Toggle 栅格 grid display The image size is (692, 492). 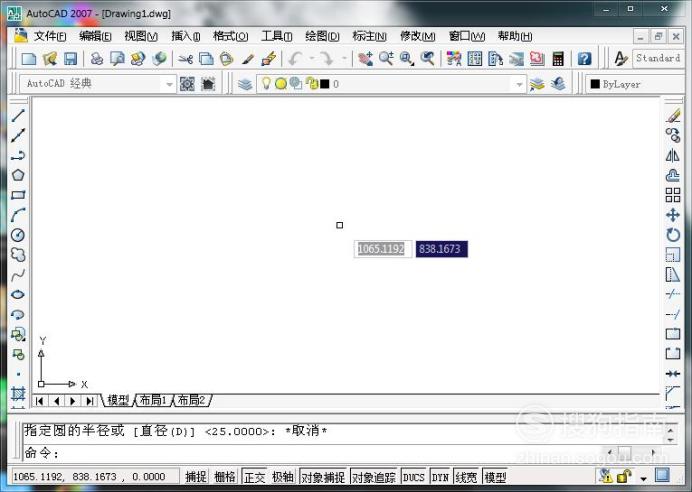click(x=224, y=477)
